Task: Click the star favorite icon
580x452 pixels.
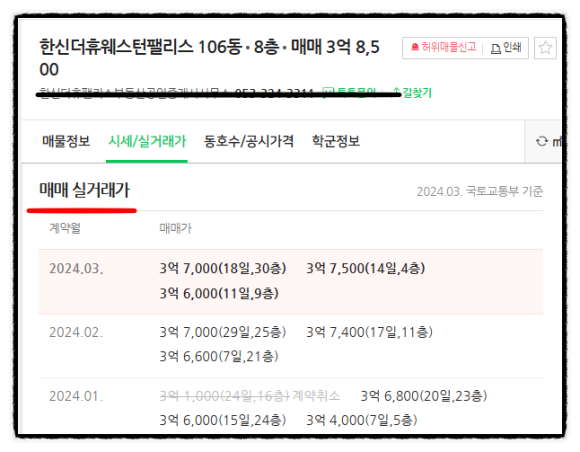Action: click(x=545, y=48)
